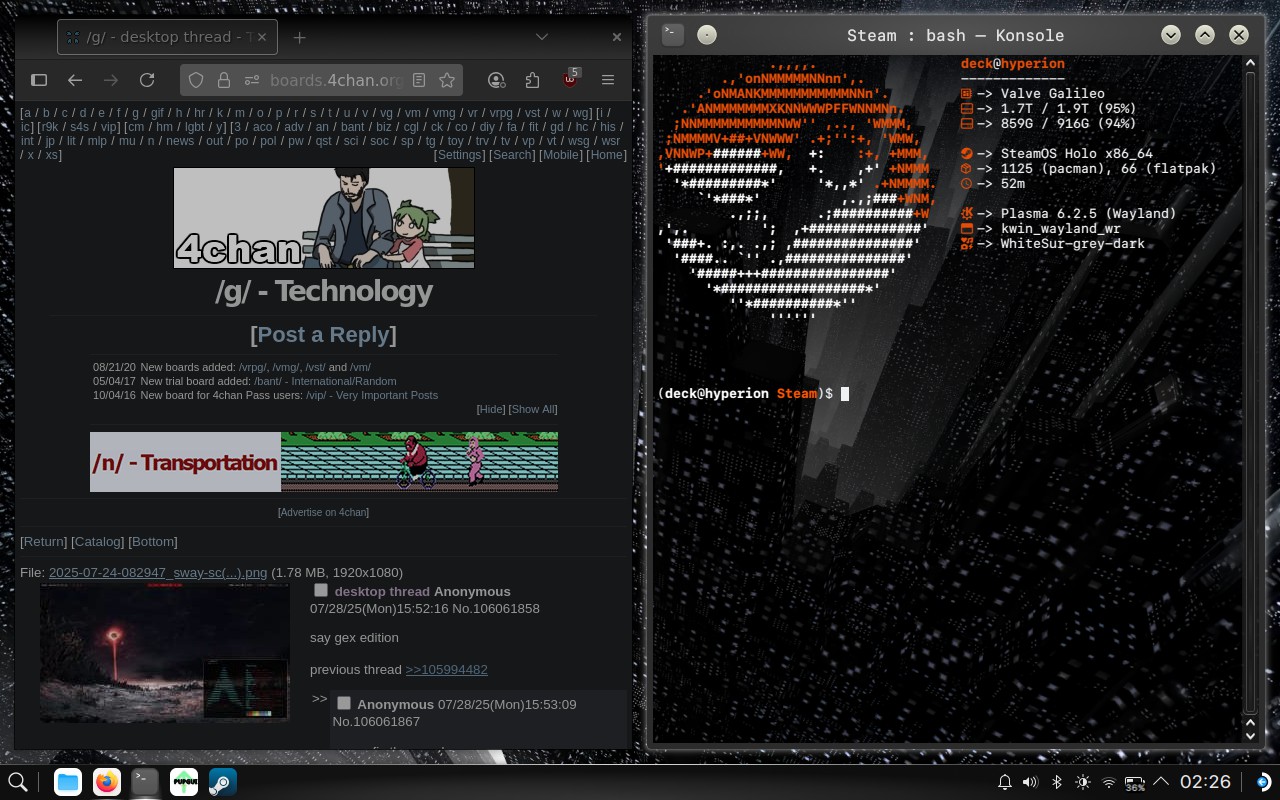Select the /g/ - desktop thread tab

click(167, 37)
